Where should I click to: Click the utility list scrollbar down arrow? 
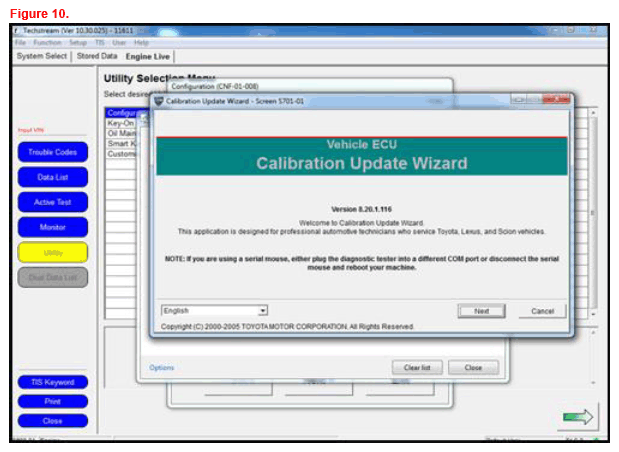pos(593,314)
